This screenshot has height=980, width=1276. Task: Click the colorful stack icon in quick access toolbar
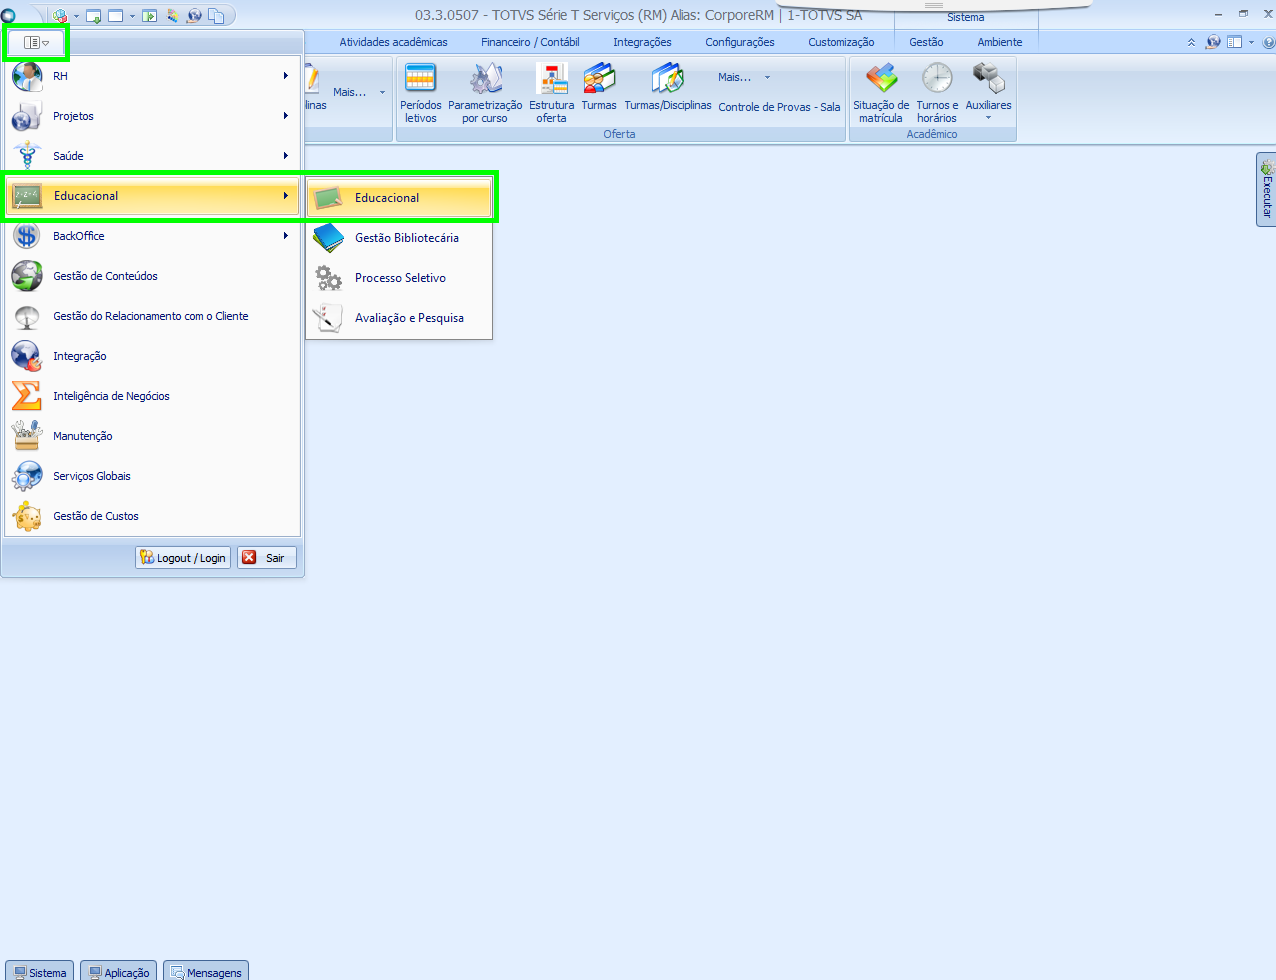173,15
